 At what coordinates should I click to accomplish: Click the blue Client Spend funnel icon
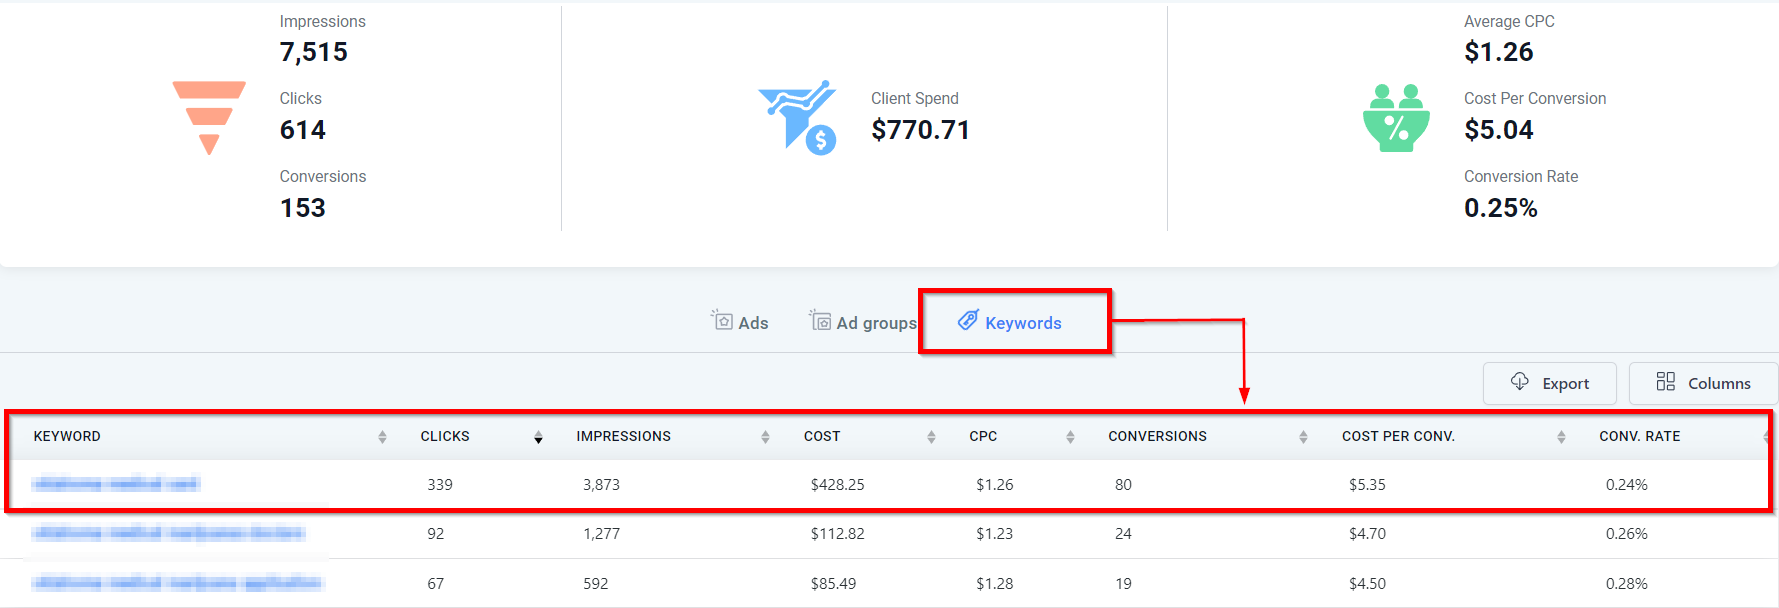tap(797, 116)
